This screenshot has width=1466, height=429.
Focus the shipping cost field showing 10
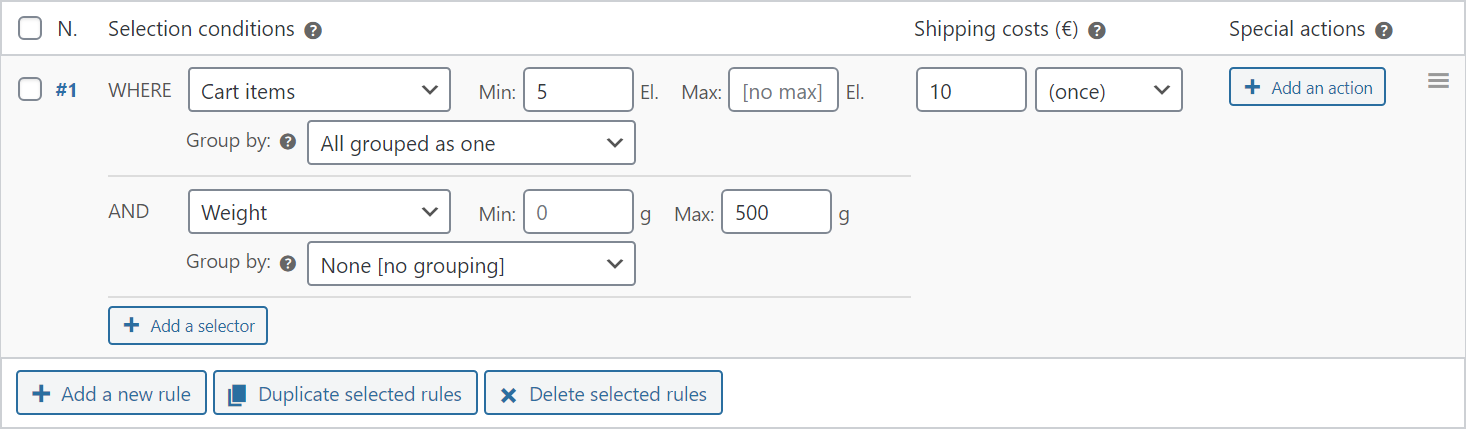[x=971, y=89]
